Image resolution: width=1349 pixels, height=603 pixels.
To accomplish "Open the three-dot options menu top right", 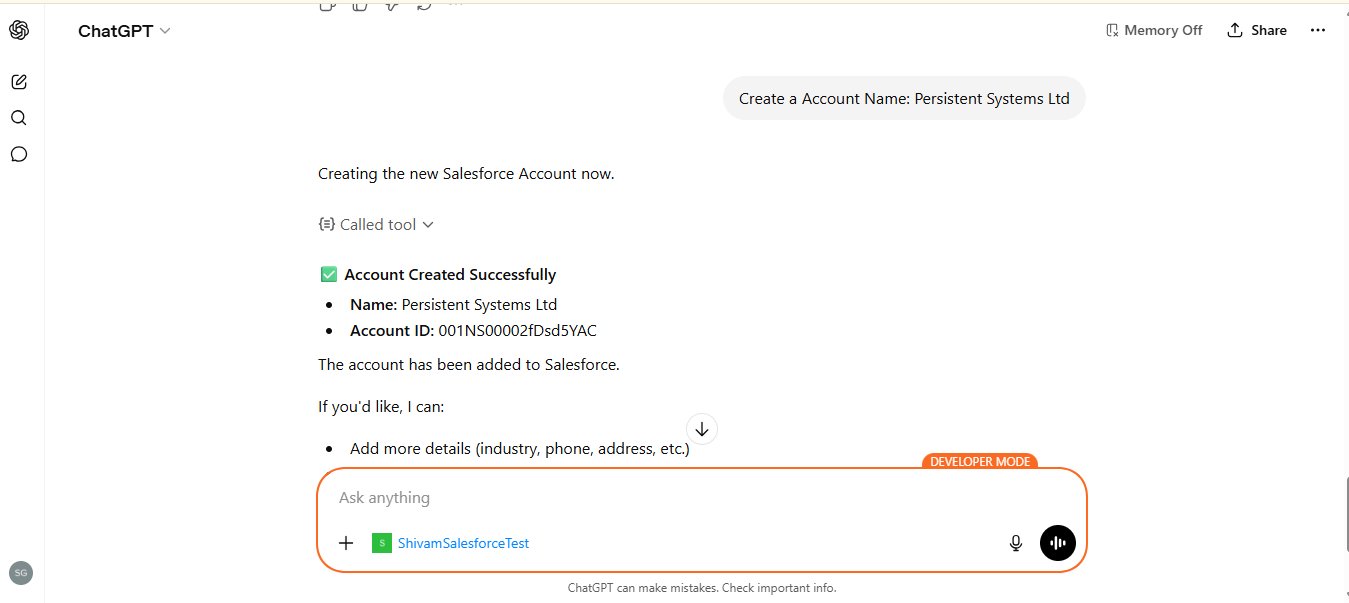I will pyautogui.click(x=1318, y=30).
